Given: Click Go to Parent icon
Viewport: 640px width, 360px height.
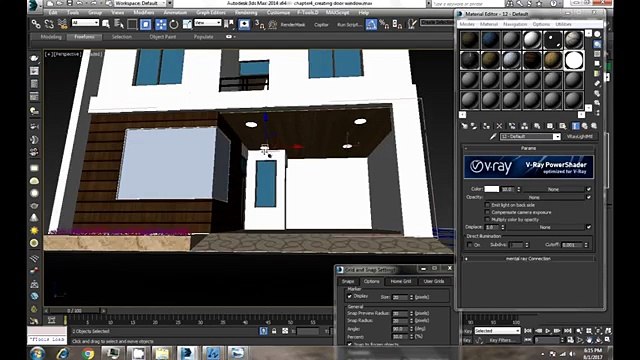Looking at the screenshot, I should tap(585, 126).
